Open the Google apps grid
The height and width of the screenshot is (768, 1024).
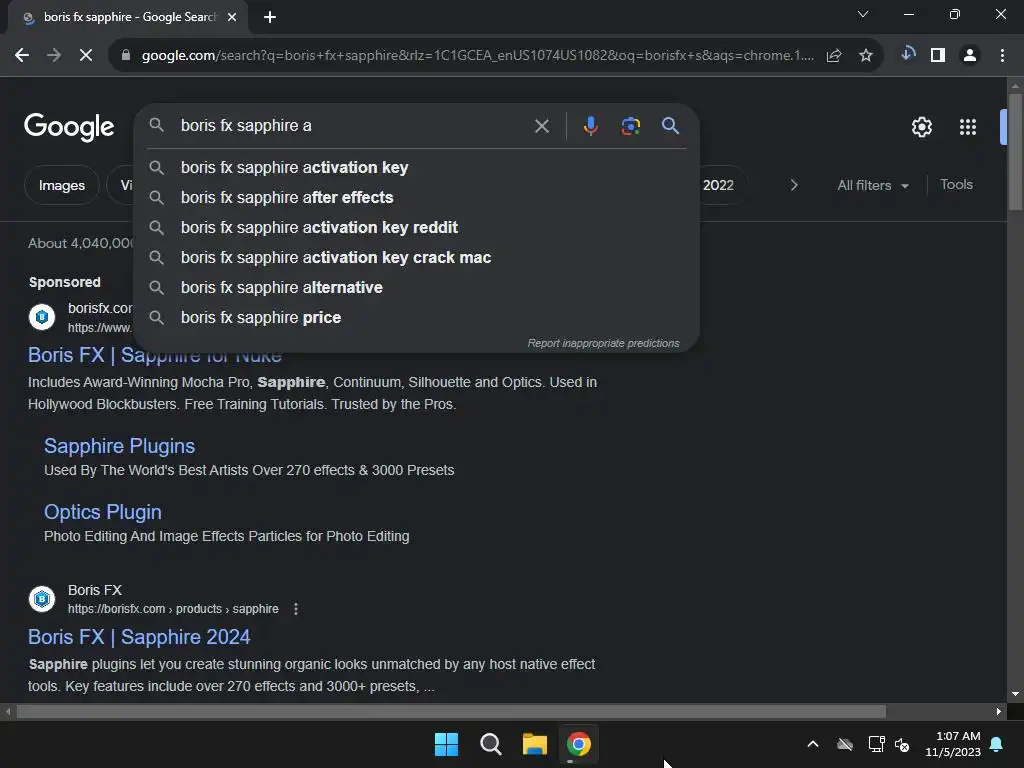(x=968, y=127)
